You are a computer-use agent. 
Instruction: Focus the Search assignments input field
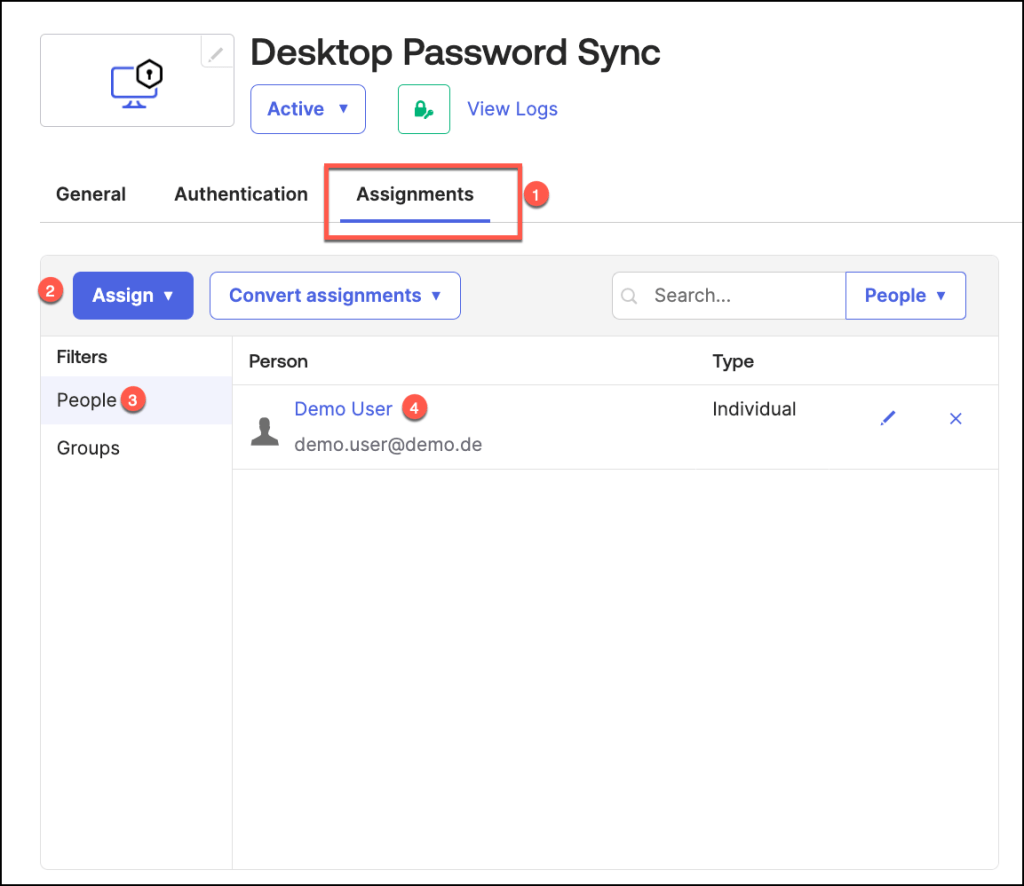740,296
